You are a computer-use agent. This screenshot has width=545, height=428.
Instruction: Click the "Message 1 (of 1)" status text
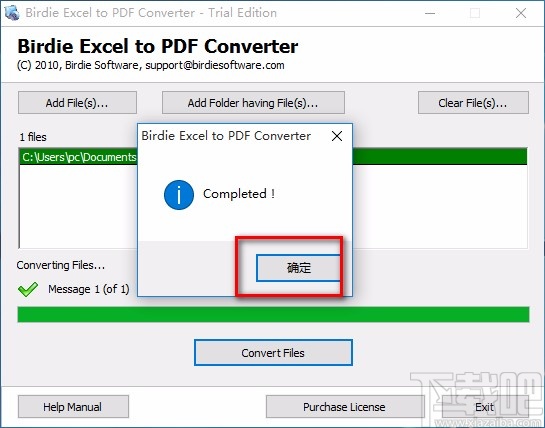coord(89,289)
